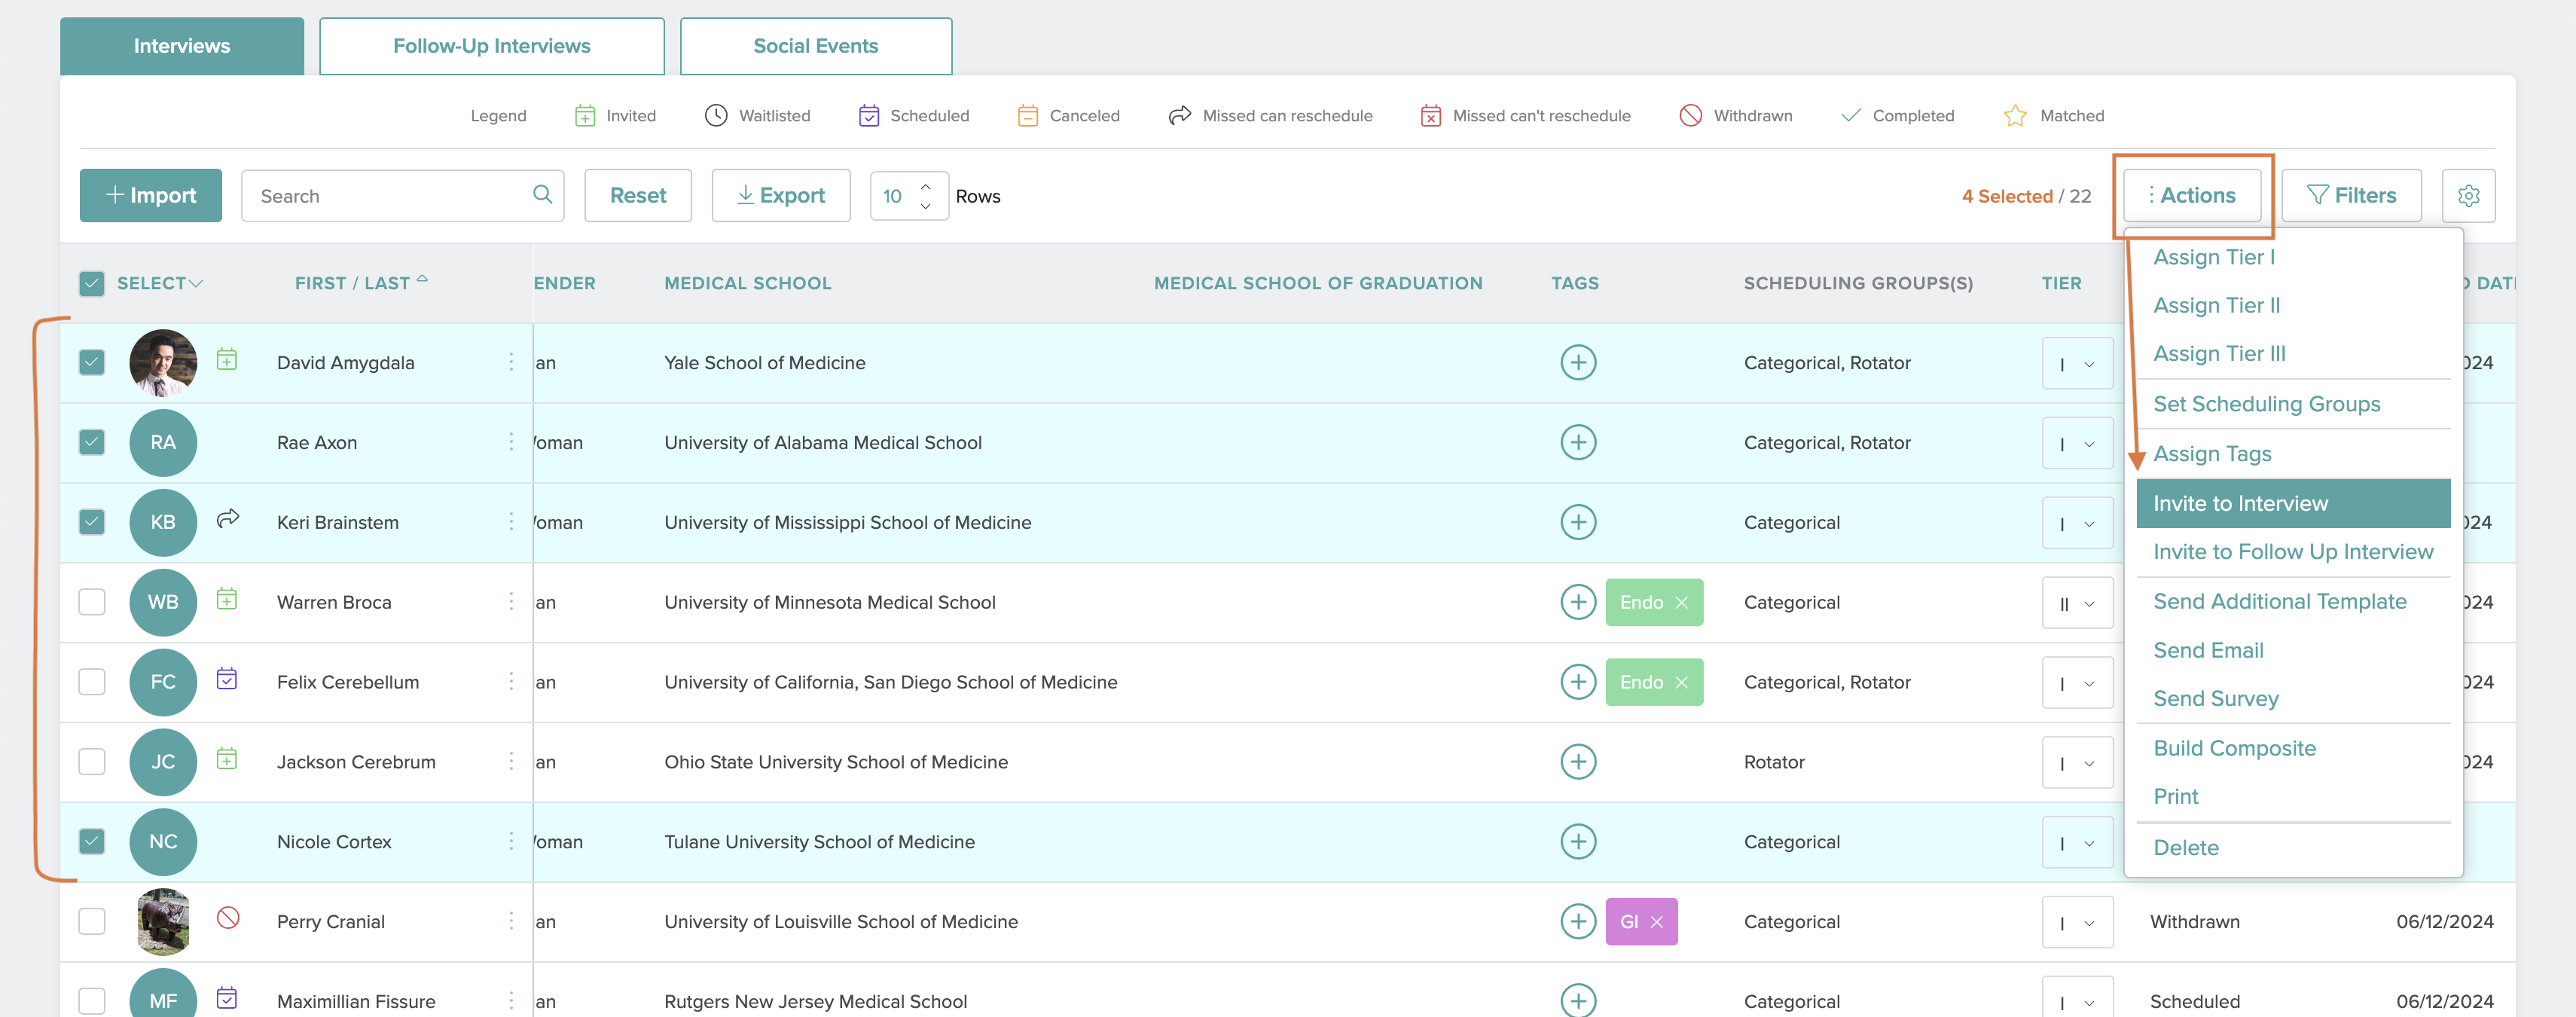Open the tier dropdown for Keri Brainstem
2576x1017 pixels.
[x=2077, y=523]
